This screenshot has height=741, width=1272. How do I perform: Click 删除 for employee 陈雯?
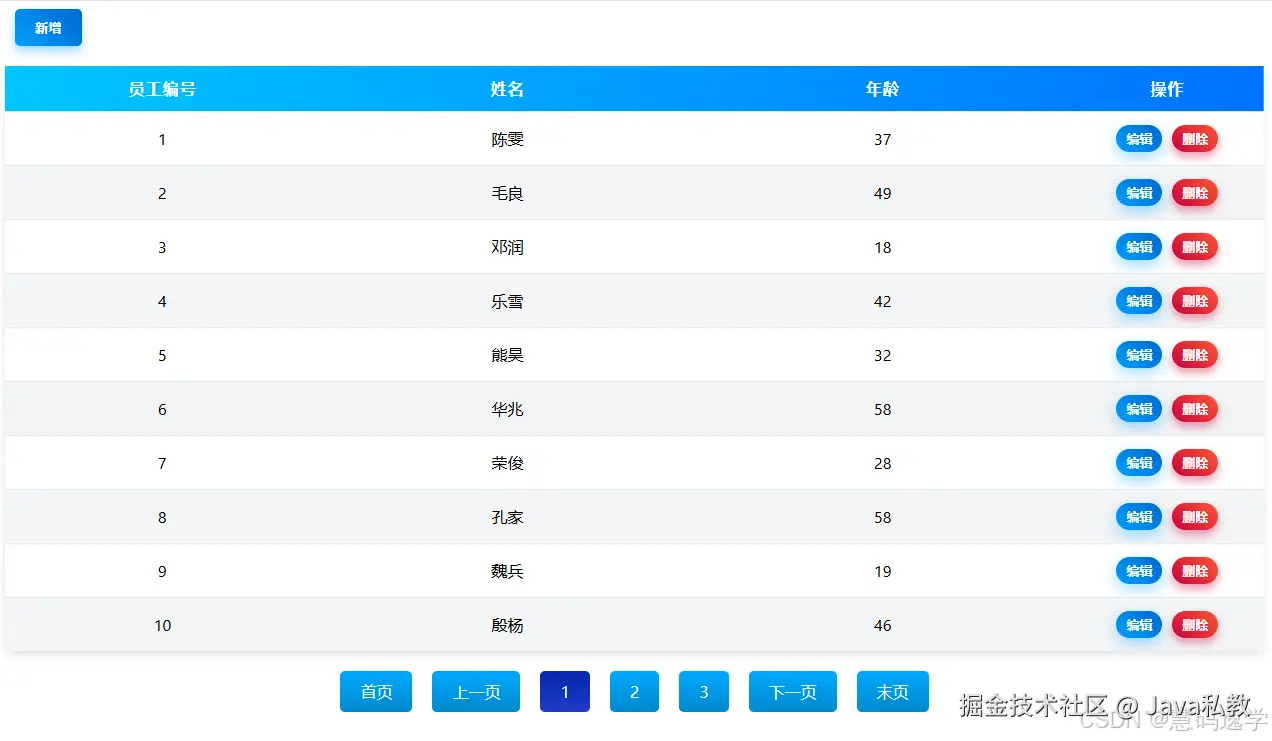point(1194,139)
